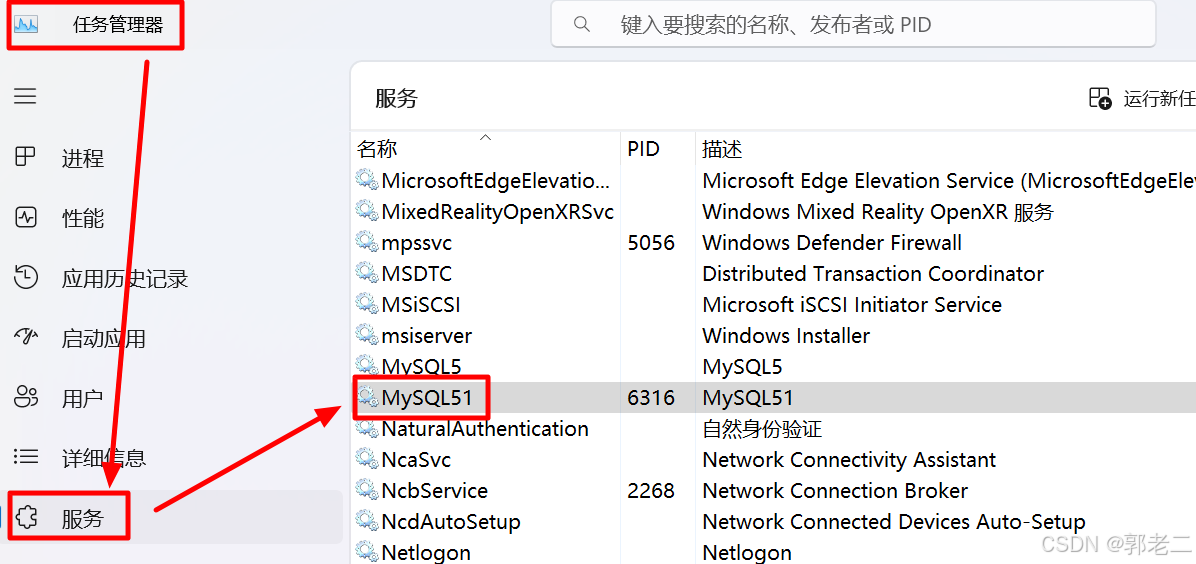Toggle the hamburger navigation menu
The height and width of the screenshot is (564, 1196).
(x=25, y=96)
